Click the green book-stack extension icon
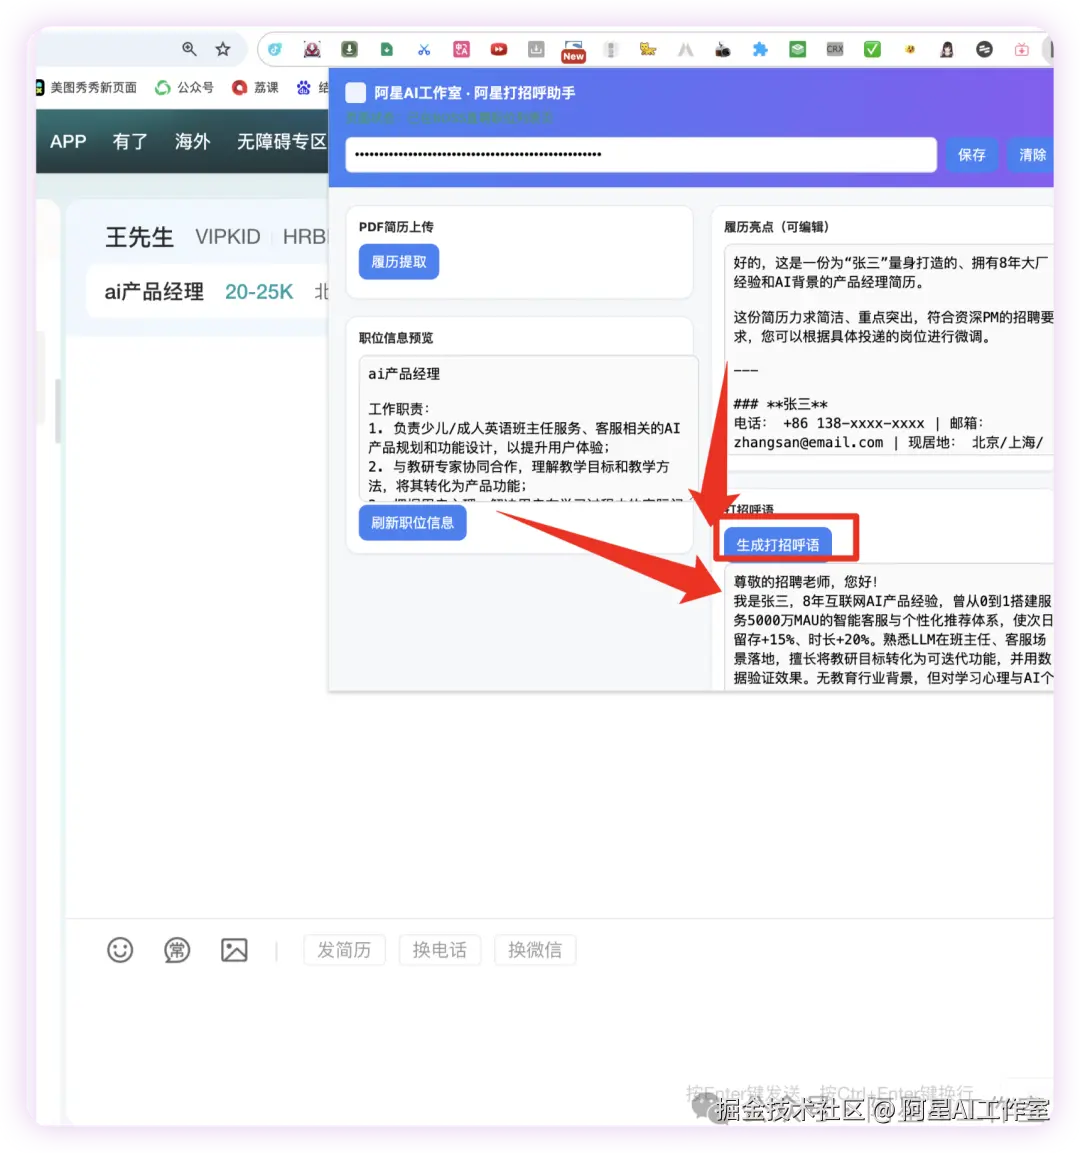Viewport: 1080px width, 1153px height. (x=797, y=48)
